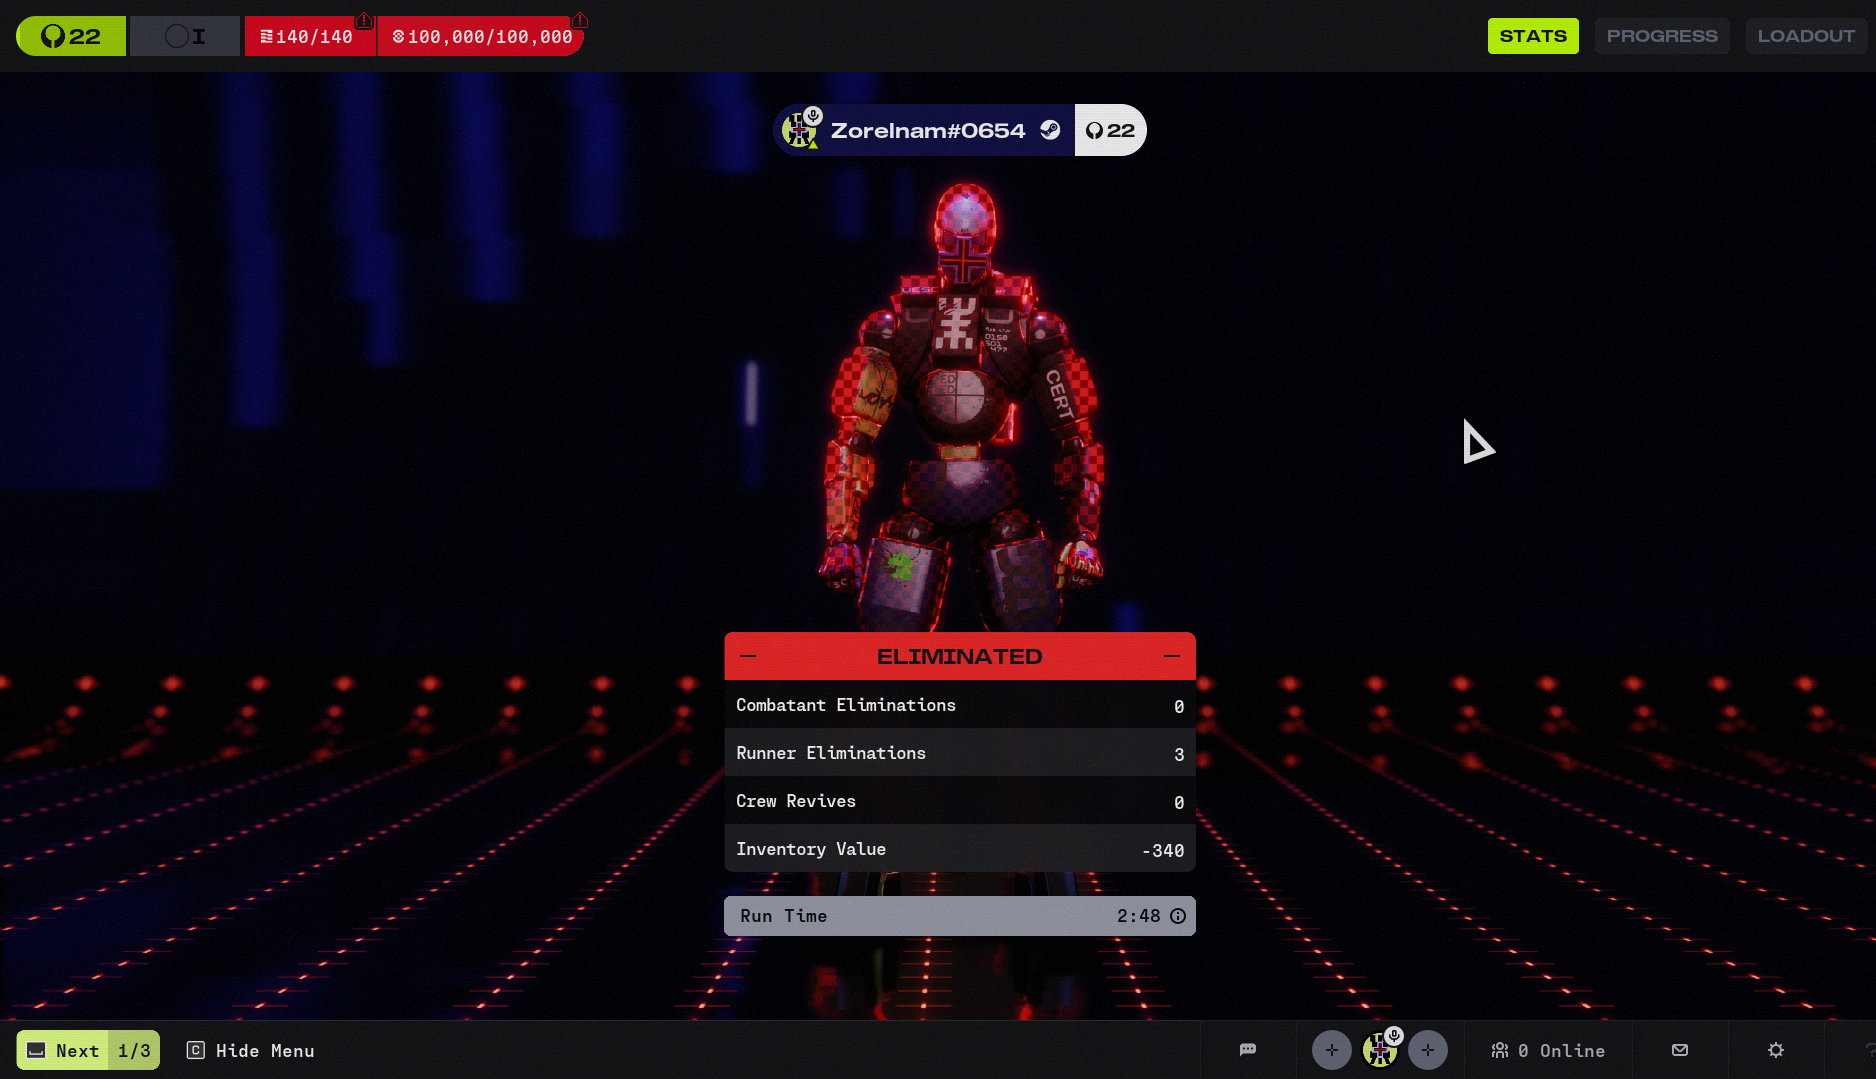Select the Runner Eliminations row
Screen dimensions: 1876x1079
pos(960,753)
